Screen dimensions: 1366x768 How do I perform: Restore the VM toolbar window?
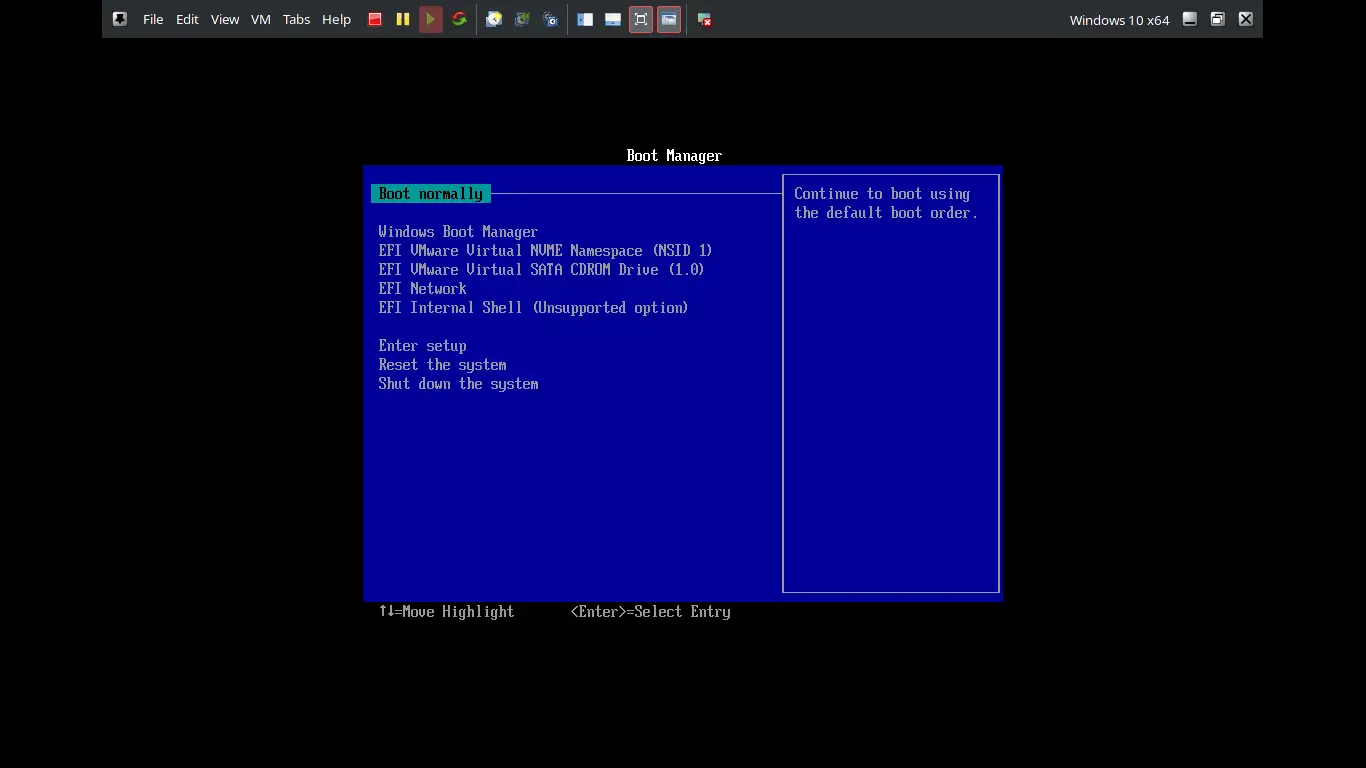pyautogui.click(x=1218, y=19)
